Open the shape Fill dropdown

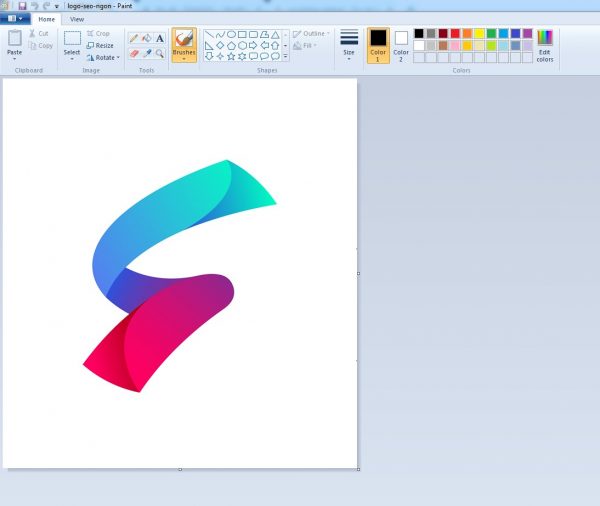click(x=305, y=46)
